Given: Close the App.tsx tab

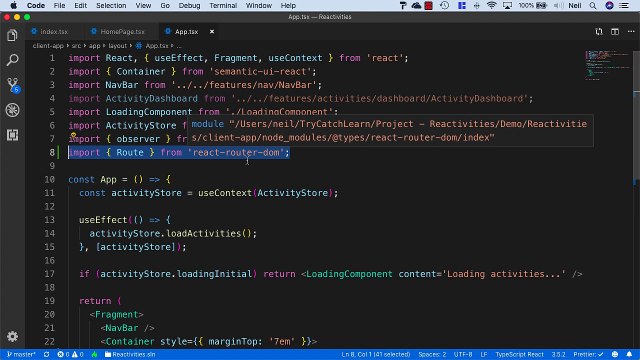Looking at the screenshot, I should (x=211, y=31).
